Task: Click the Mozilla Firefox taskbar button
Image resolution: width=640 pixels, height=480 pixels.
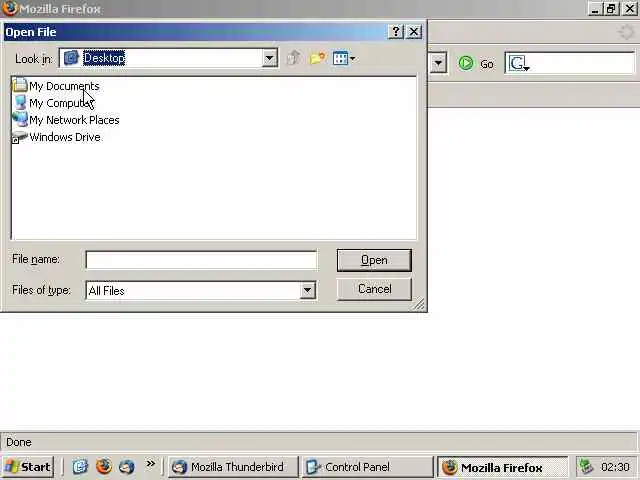Action: coord(502,467)
